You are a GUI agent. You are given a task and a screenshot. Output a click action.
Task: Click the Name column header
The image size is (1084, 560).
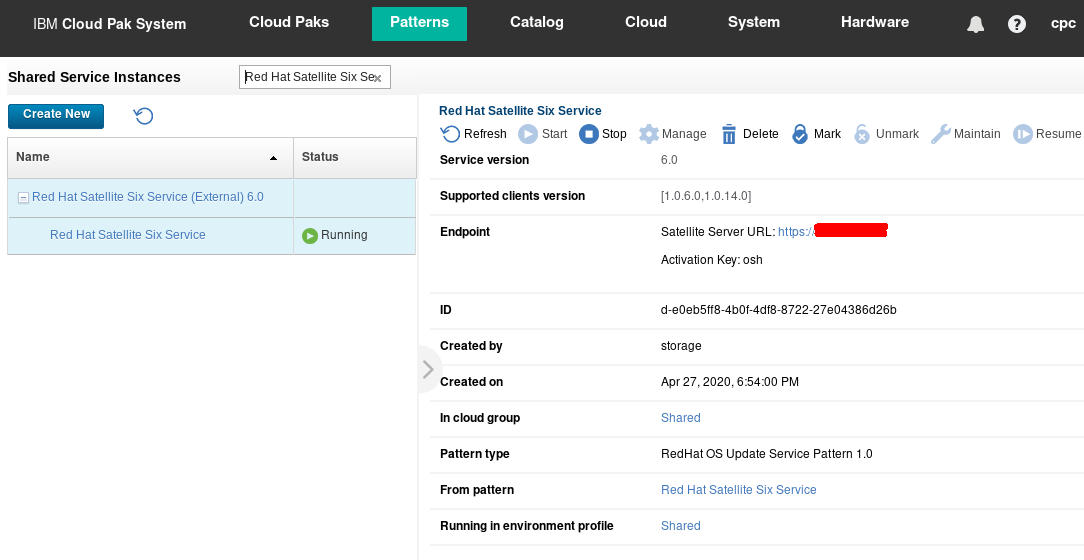151,158
